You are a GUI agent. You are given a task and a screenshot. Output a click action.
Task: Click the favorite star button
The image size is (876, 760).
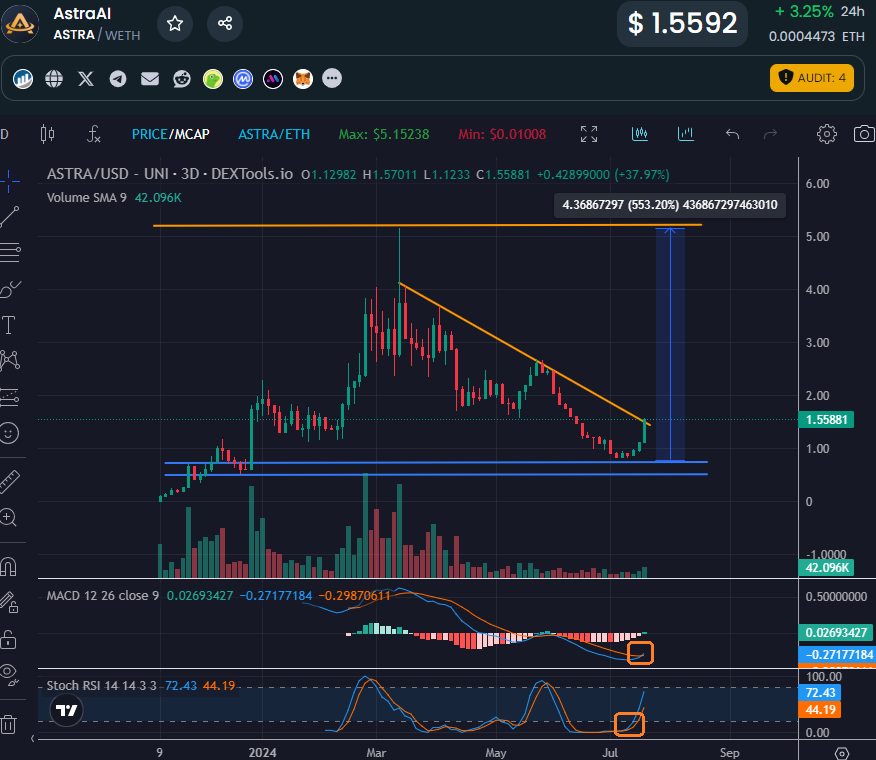coord(175,23)
